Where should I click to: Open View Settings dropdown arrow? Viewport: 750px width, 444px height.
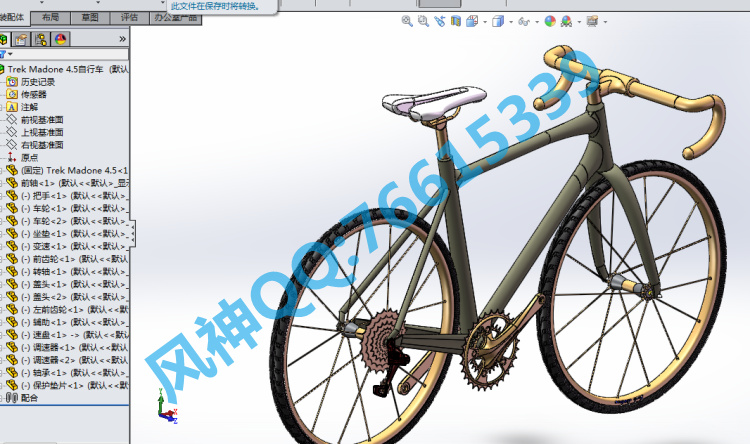click(606, 22)
